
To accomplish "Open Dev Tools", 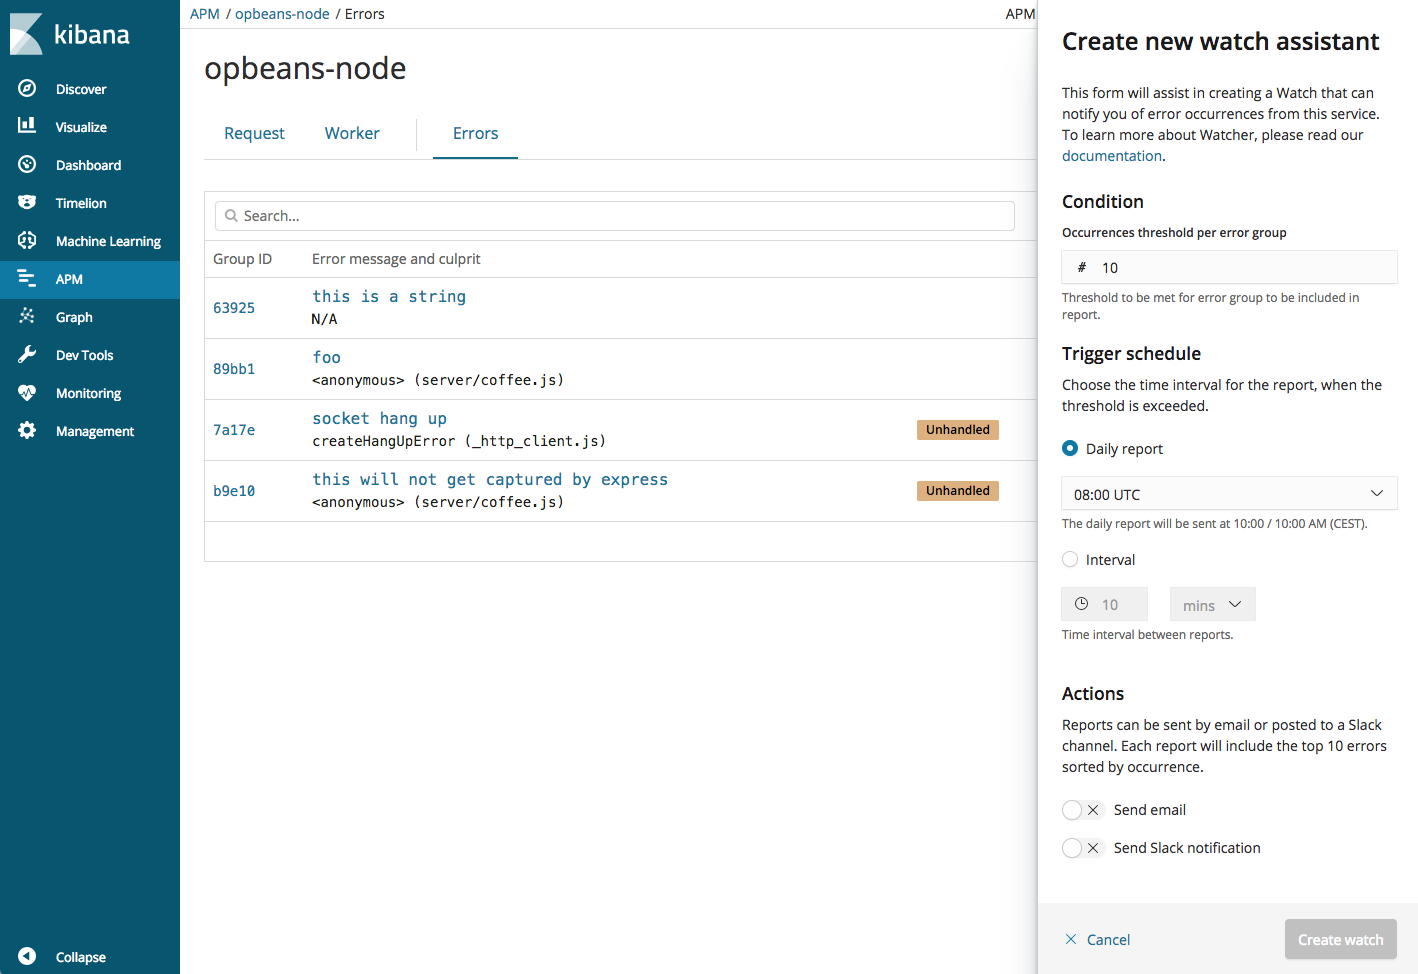I will click(x=83, y=354).
